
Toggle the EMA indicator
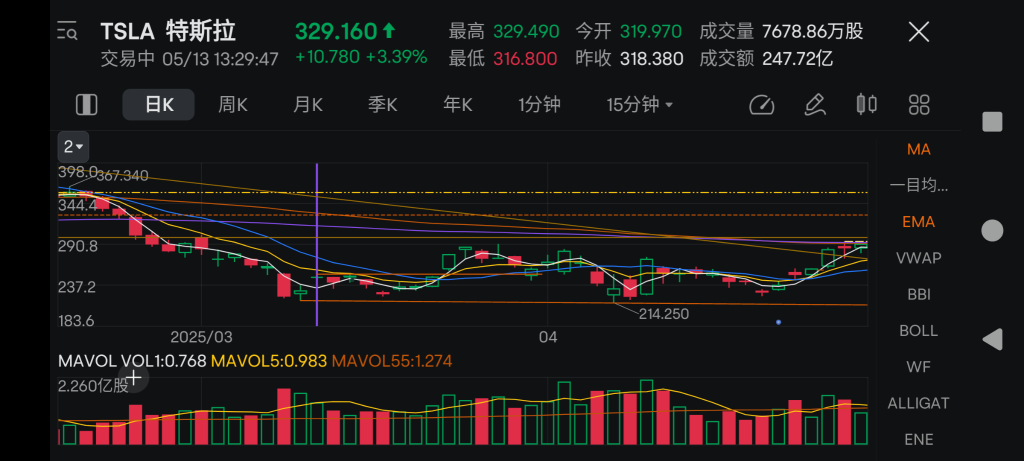[918, 222]
